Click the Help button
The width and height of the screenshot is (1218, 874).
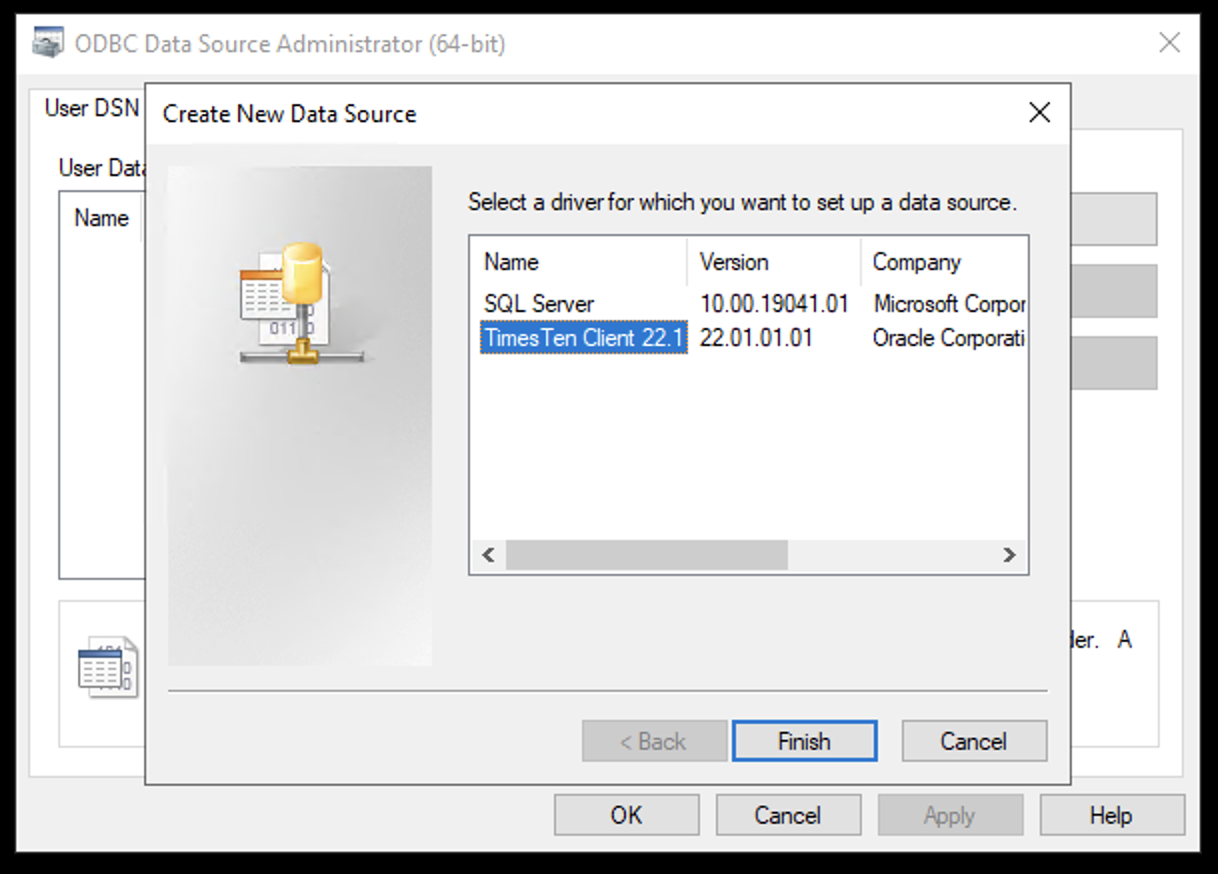1112,814
